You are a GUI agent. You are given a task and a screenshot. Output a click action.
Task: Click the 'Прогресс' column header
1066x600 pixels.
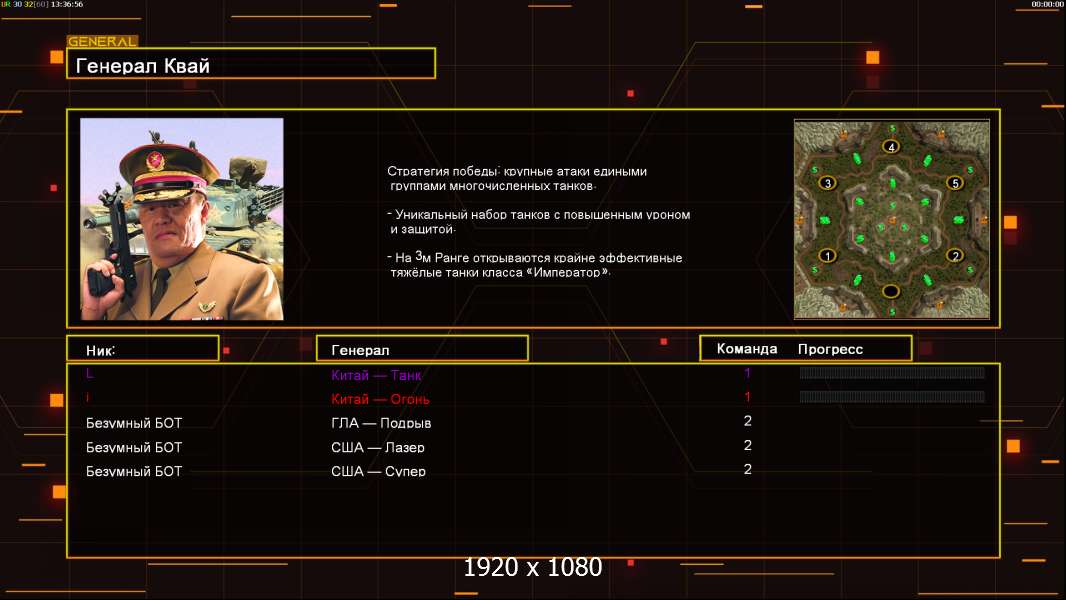click(830, 349)
